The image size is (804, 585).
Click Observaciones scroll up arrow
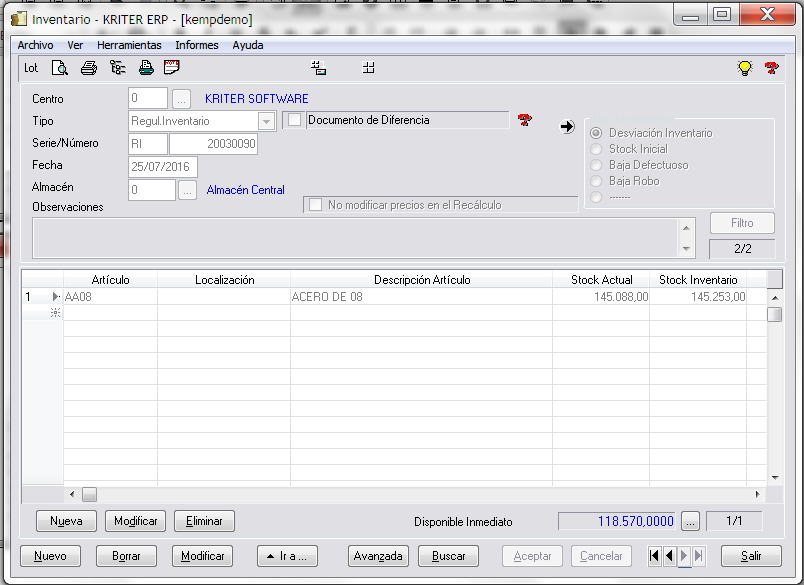coord(686,228)
